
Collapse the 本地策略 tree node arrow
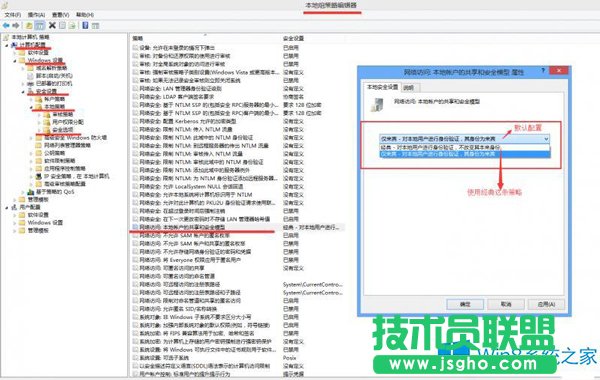click(x=31, y=107)
